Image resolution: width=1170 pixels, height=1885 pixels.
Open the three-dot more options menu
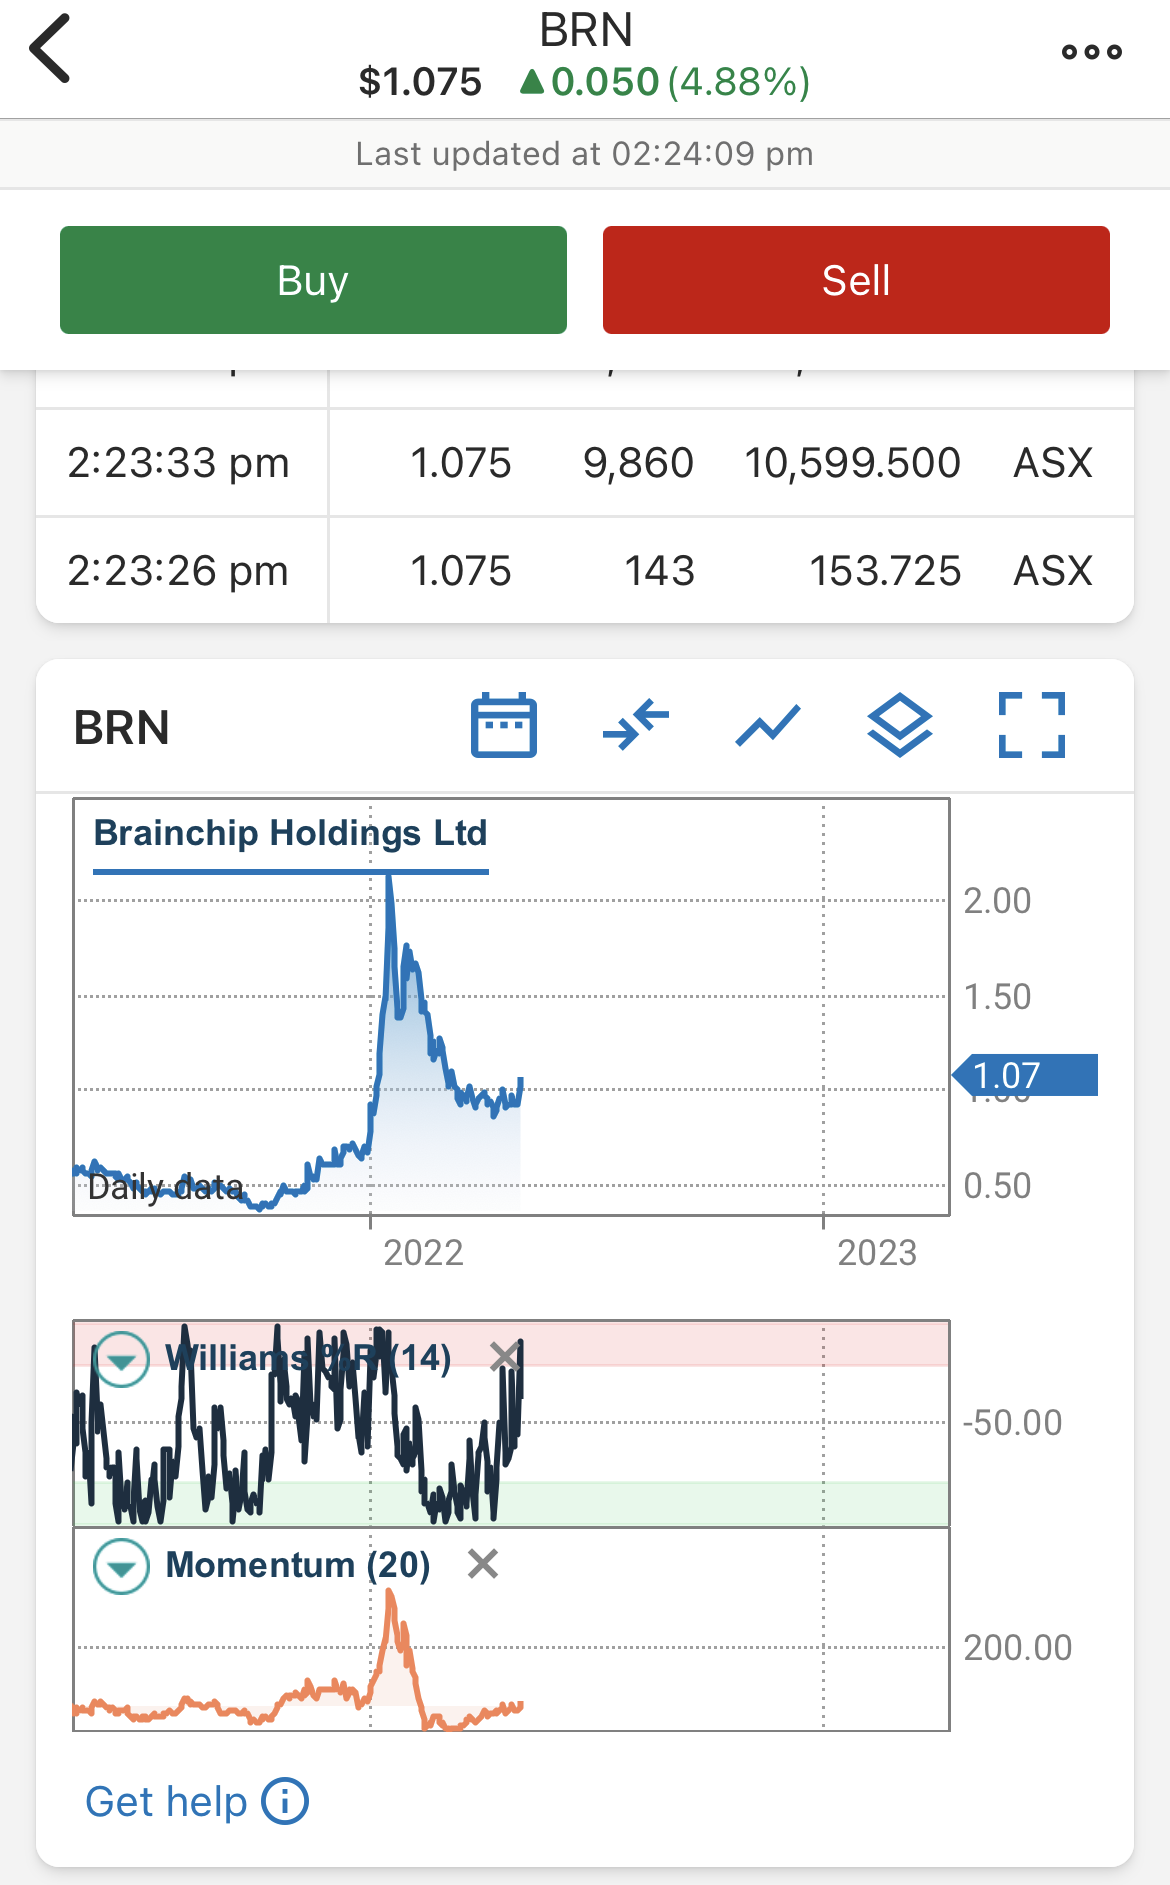click(x=1092, y=52)
